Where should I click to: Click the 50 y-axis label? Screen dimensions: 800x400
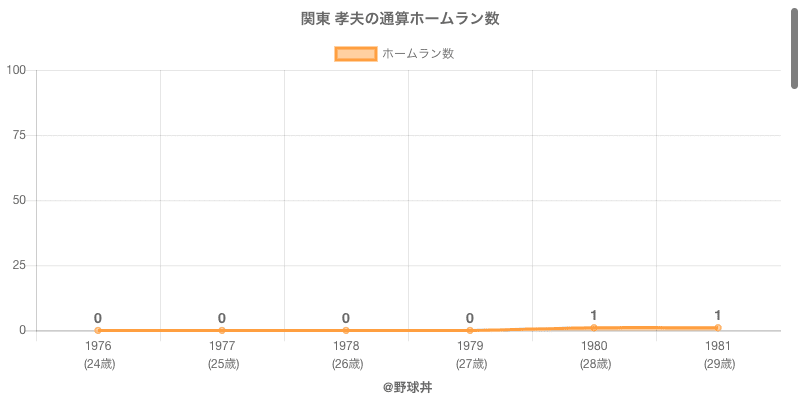(20, 200)
